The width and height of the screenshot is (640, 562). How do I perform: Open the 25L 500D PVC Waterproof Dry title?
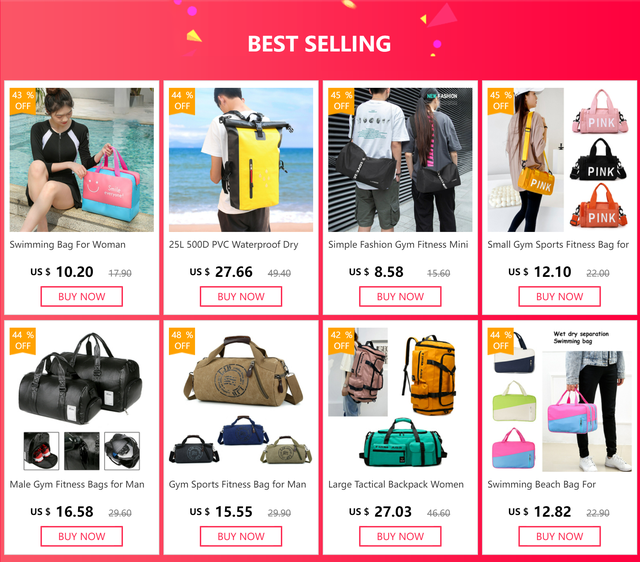(x=233, y=245)
